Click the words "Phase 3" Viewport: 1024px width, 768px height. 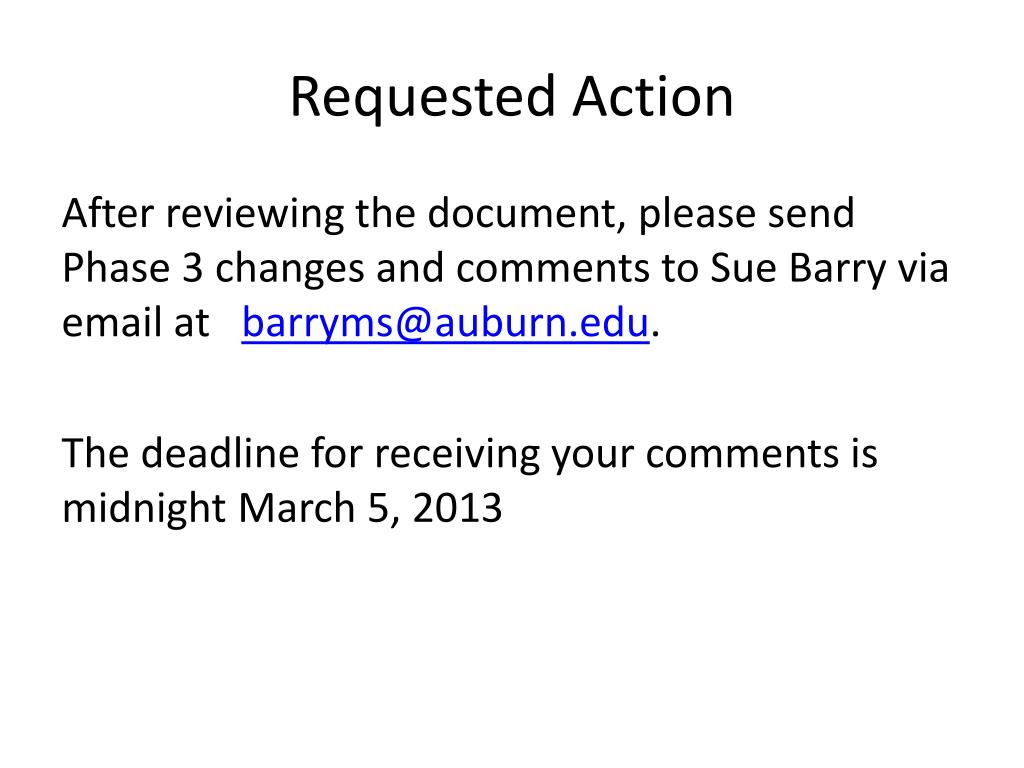(133, 268)
